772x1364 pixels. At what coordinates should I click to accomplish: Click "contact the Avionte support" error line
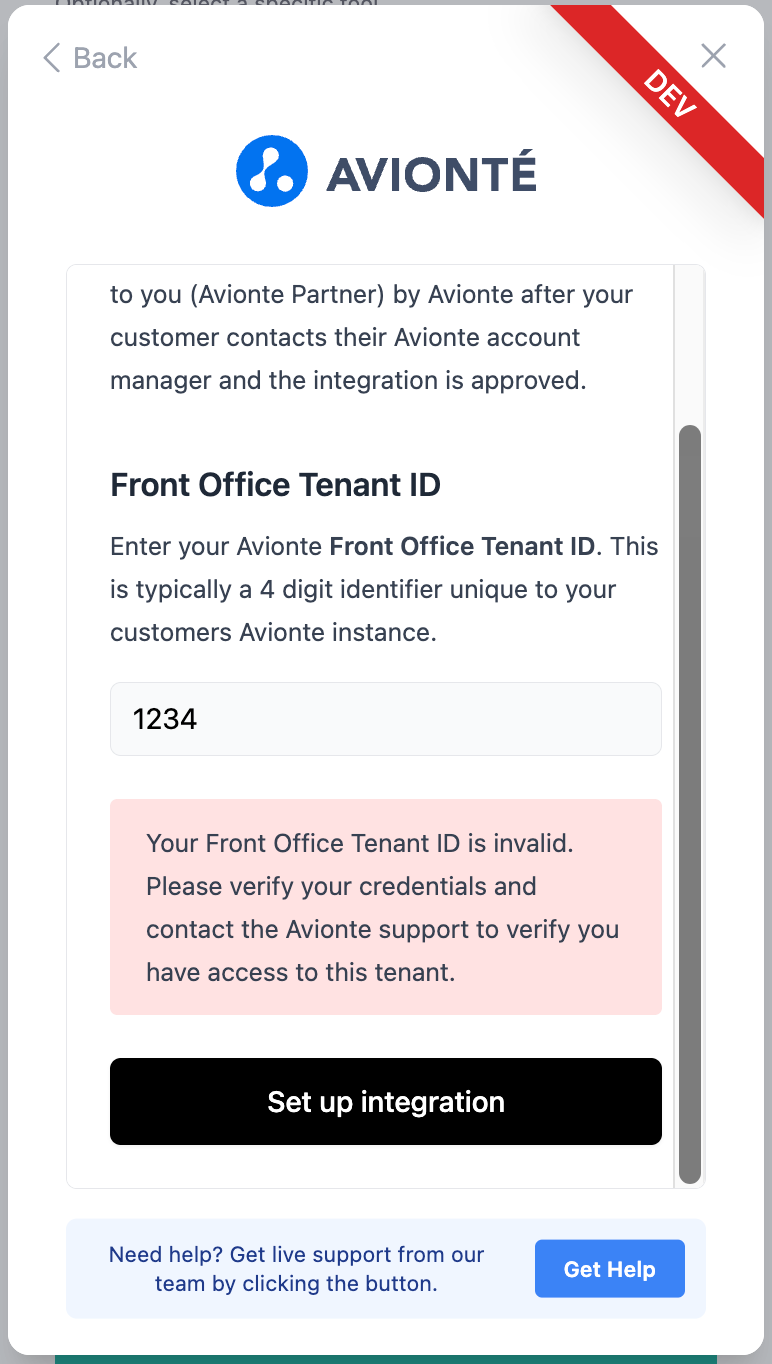382,930
